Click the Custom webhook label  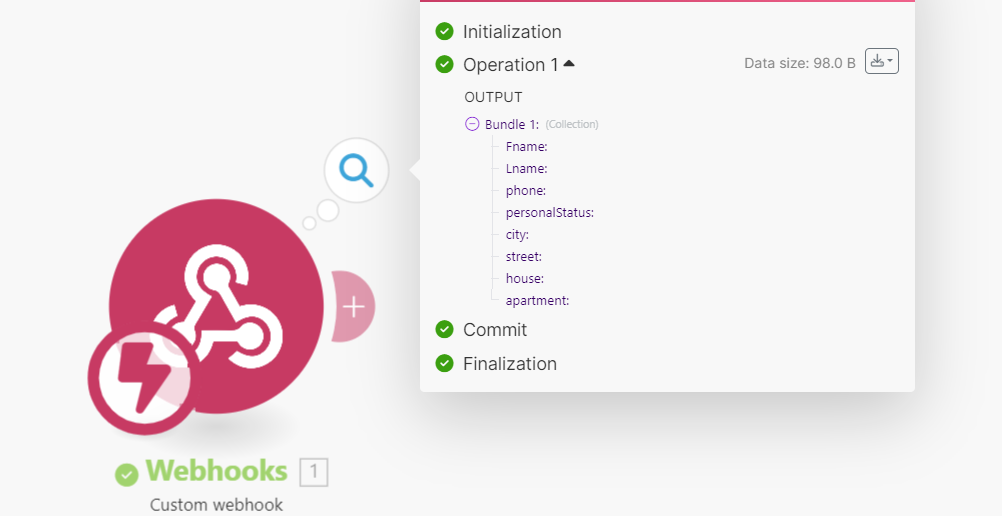pyautogui.click(x=216, y=504)
